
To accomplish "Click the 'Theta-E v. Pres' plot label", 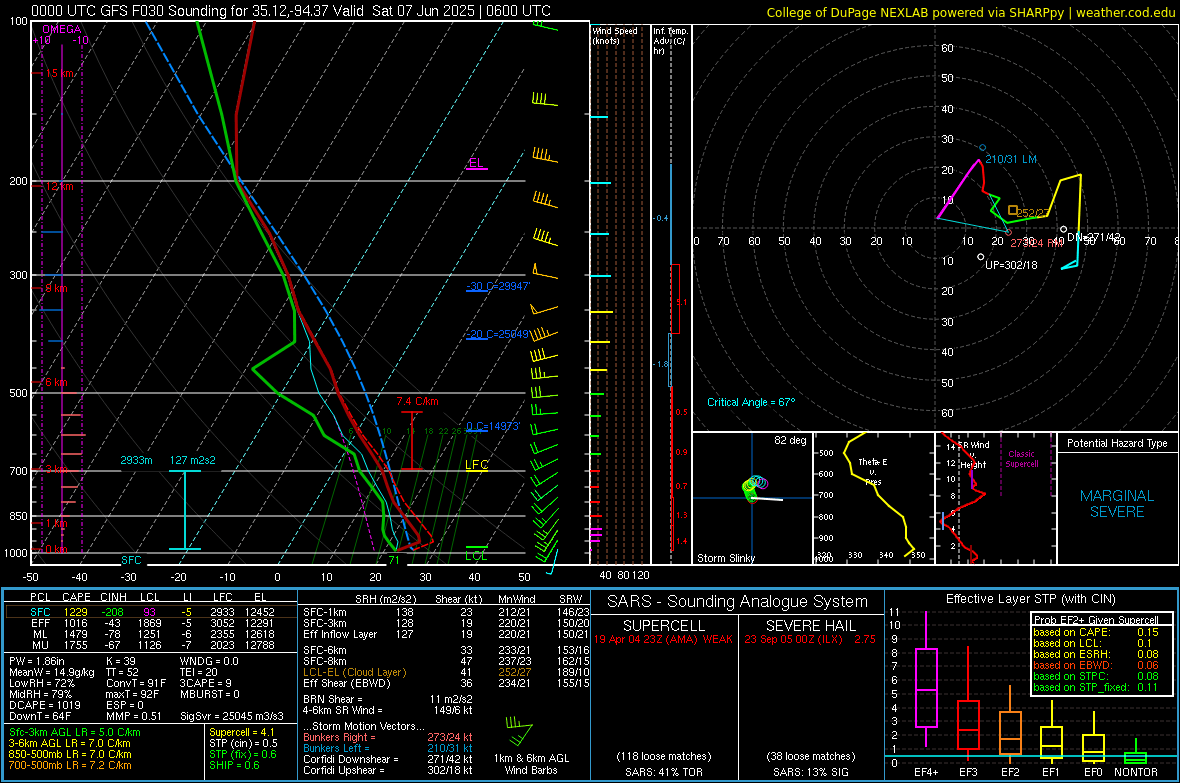I will pyautogui.click(x=873, y=471).
